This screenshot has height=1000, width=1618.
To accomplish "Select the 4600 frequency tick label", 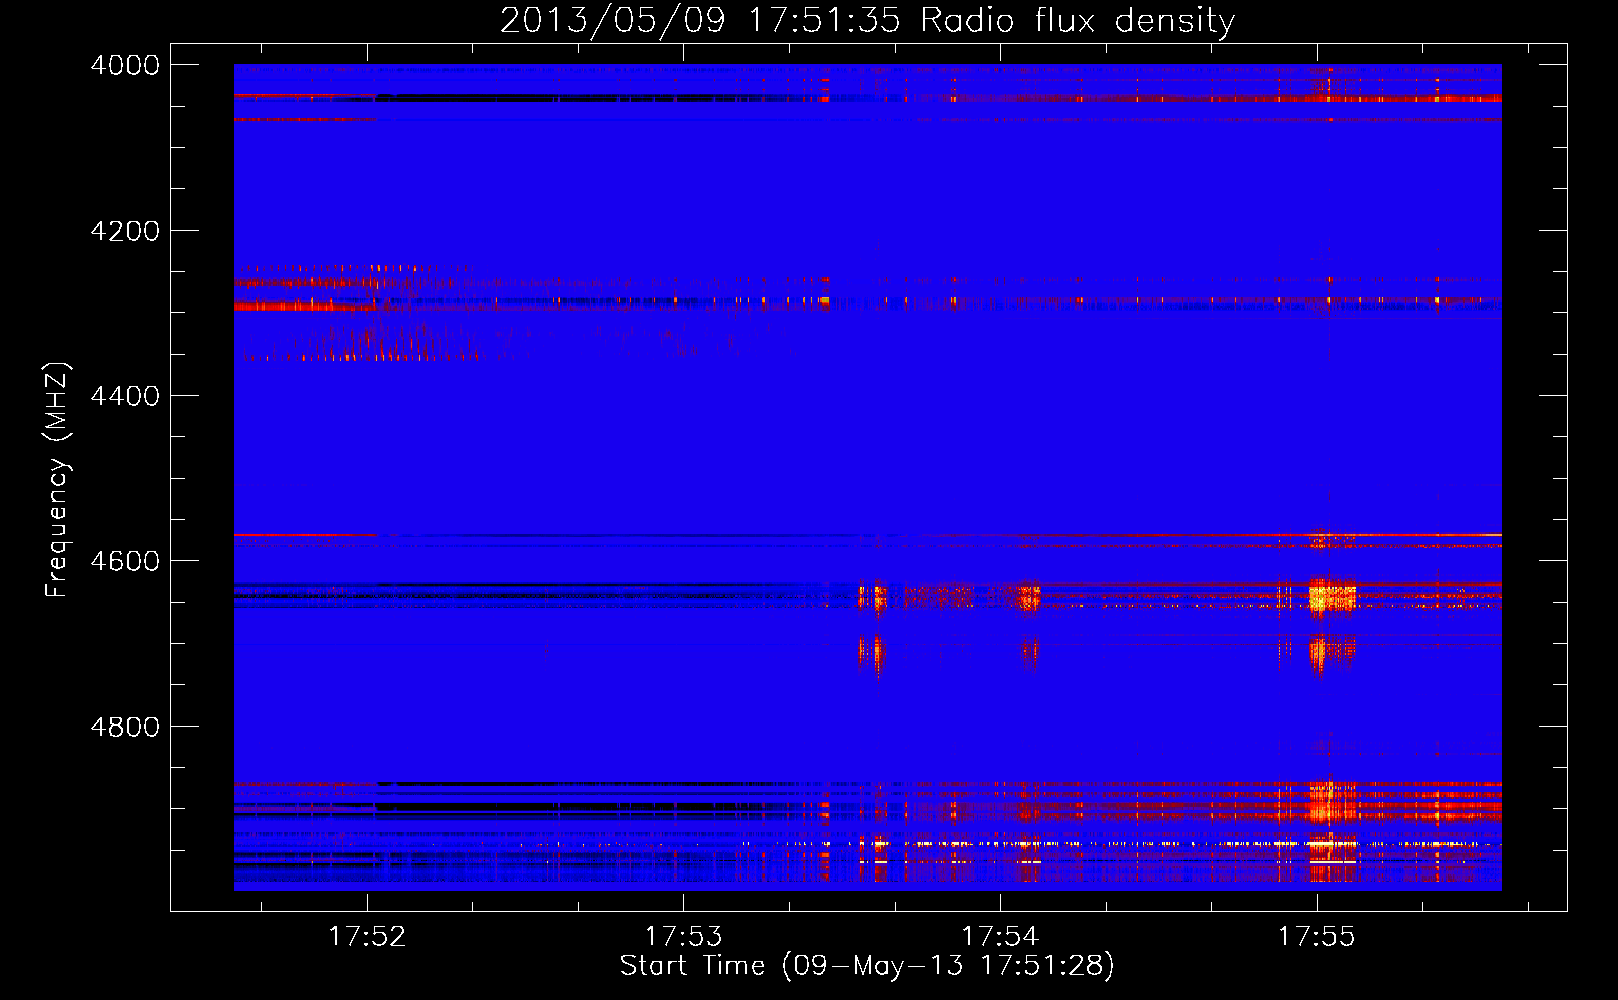I will coord(125,561).
